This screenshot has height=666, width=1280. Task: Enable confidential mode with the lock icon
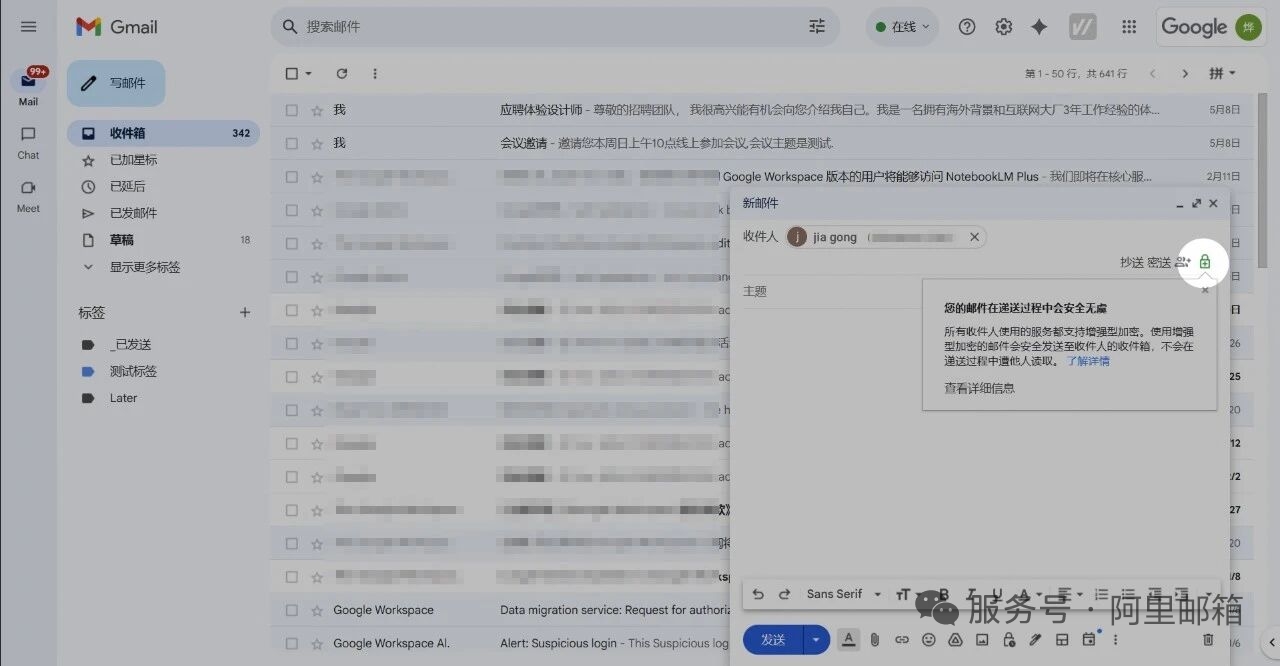[1008, 639]
